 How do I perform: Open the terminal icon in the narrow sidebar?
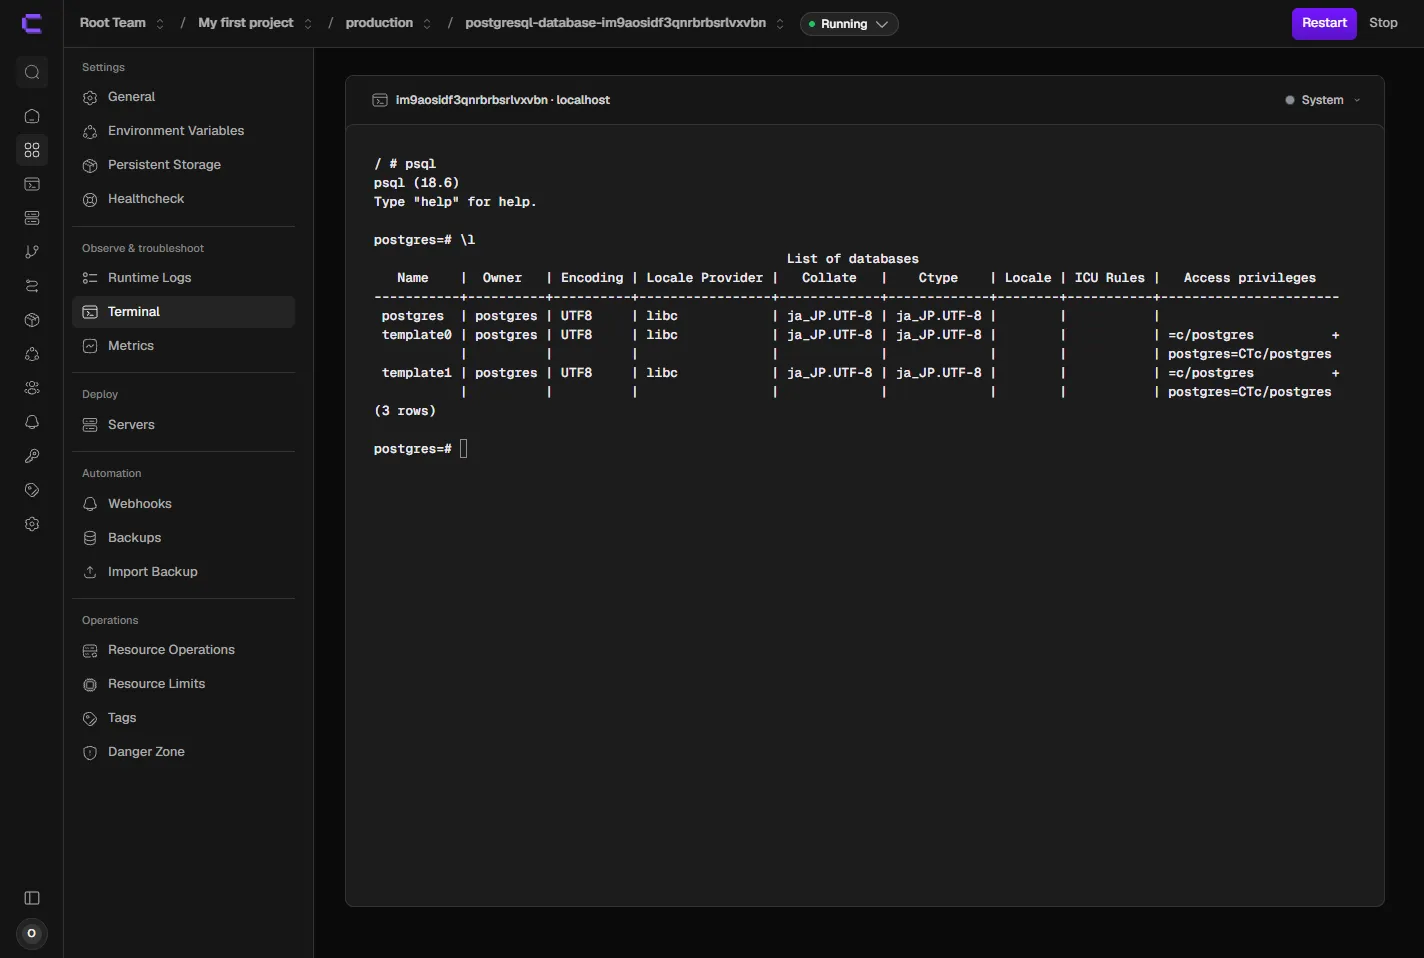(32, 184)
